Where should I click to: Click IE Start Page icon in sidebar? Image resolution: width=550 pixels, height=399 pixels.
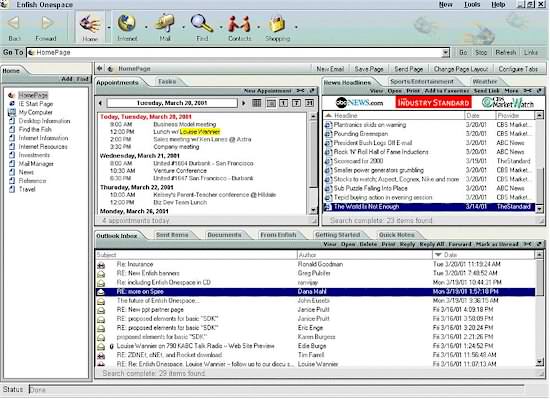[12, 104]
